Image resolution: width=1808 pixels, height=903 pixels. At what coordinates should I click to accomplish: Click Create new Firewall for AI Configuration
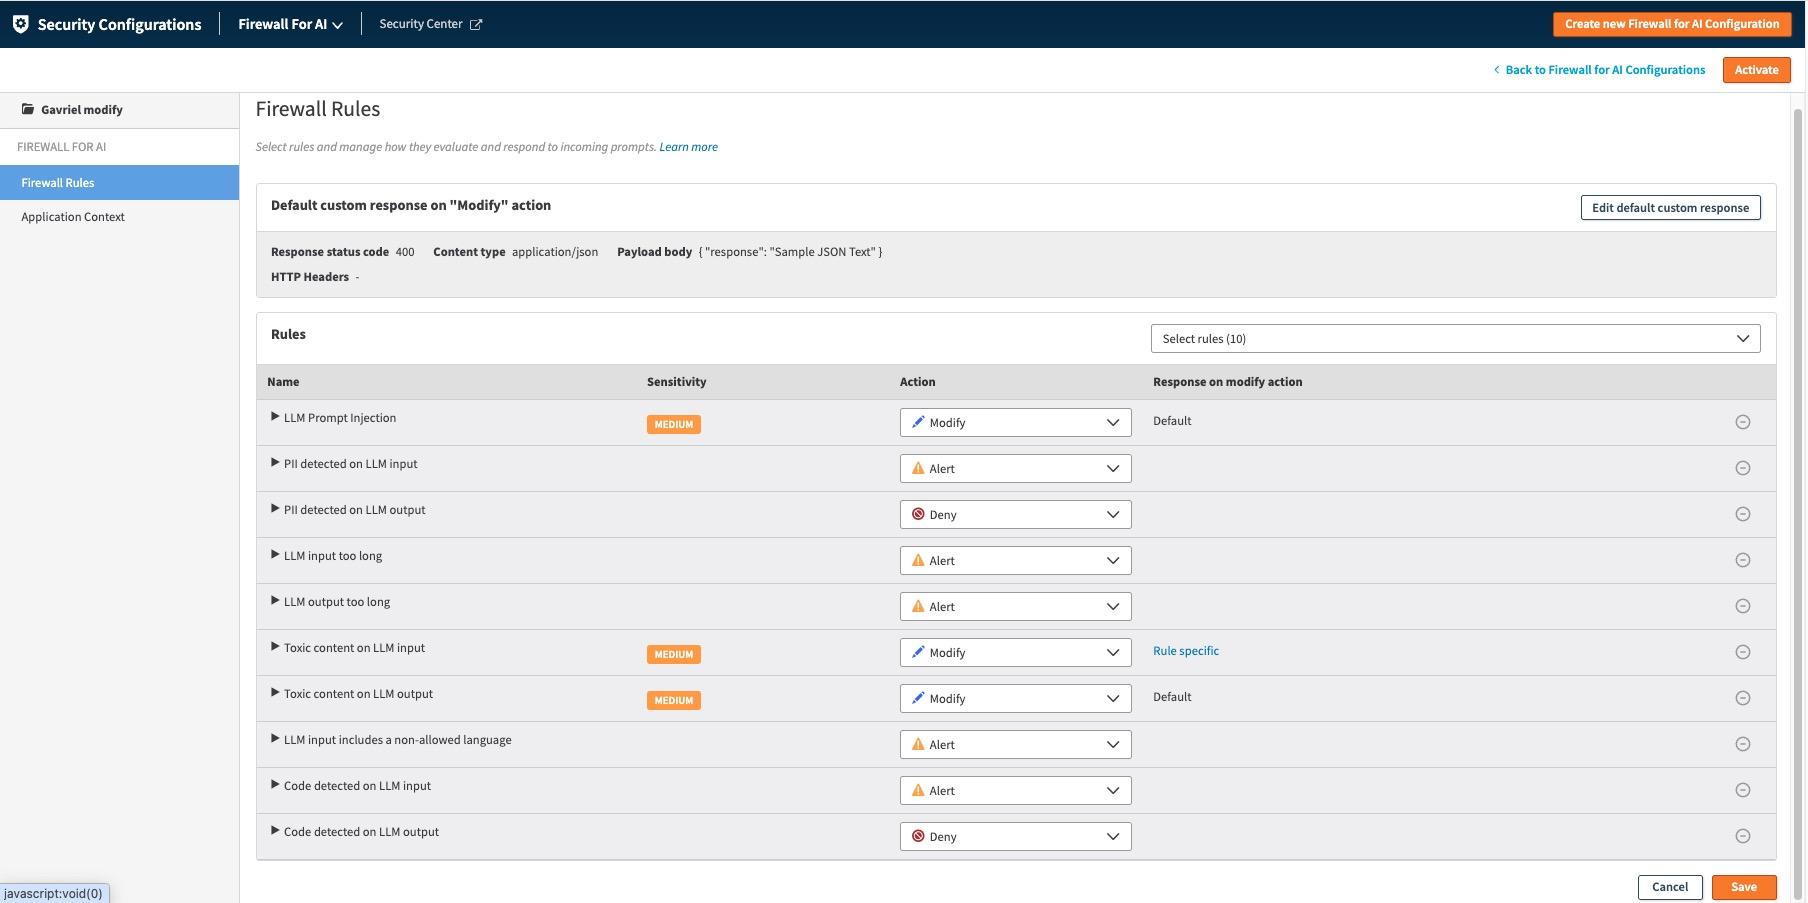click(x=1671, y=24)
